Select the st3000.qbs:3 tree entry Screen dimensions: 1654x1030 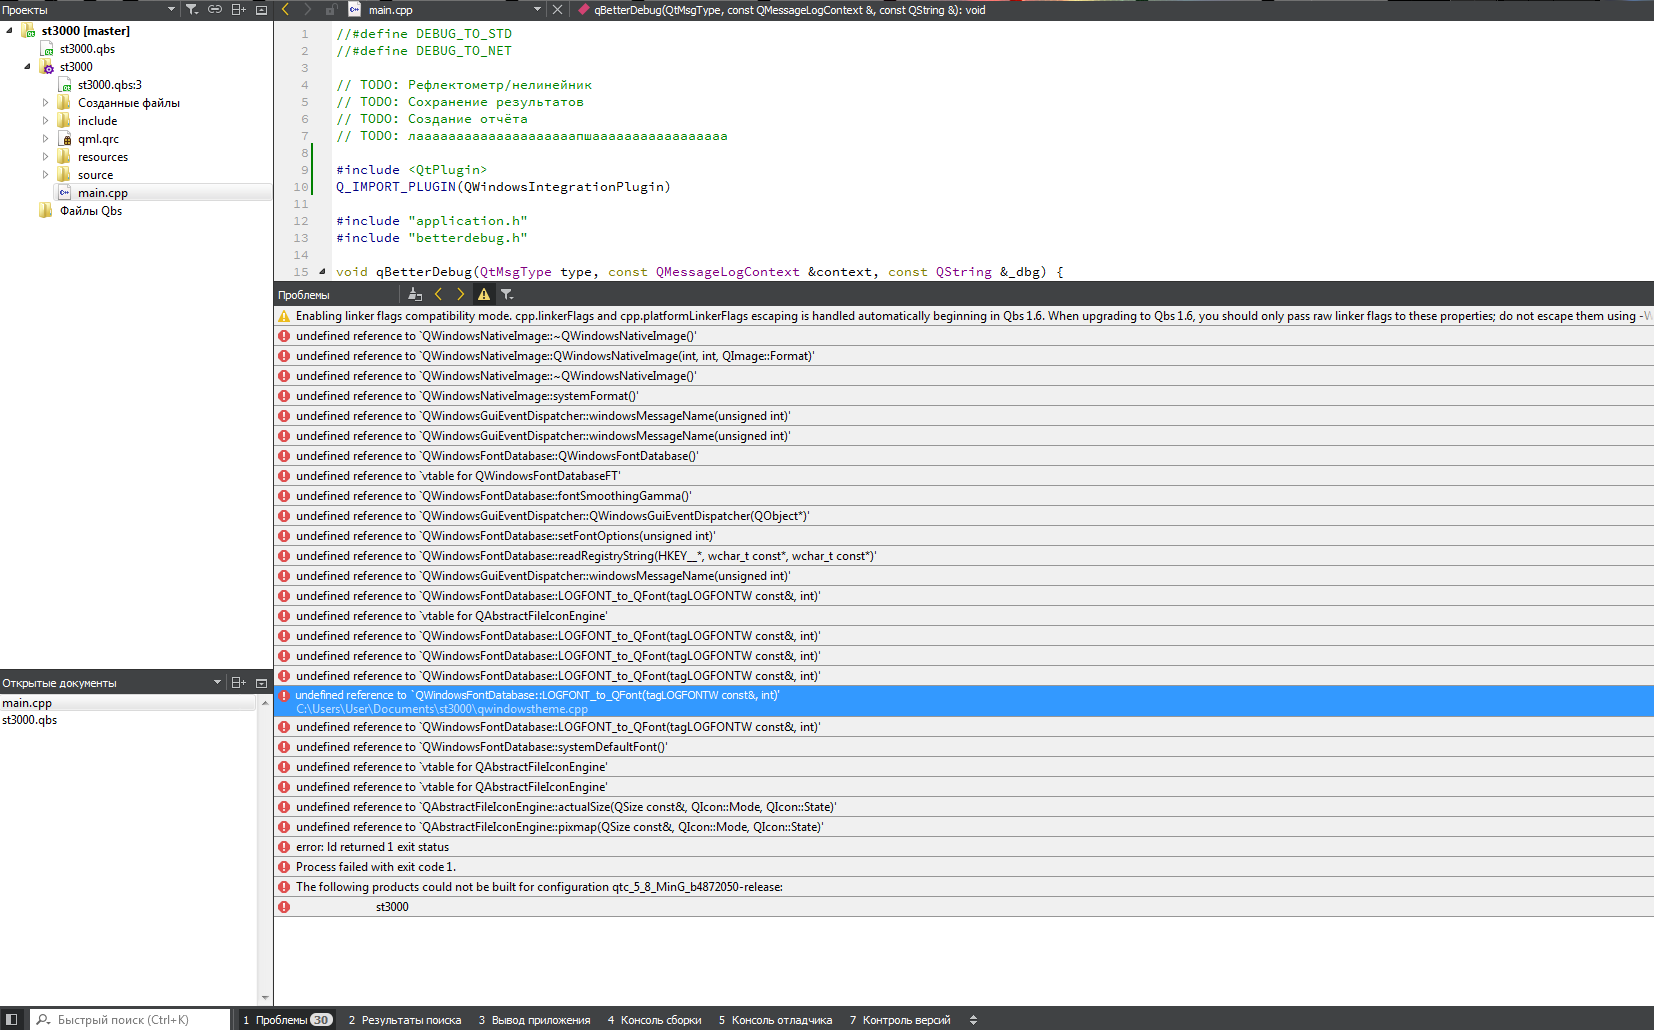pyautogui.click(x=110, y=85)
